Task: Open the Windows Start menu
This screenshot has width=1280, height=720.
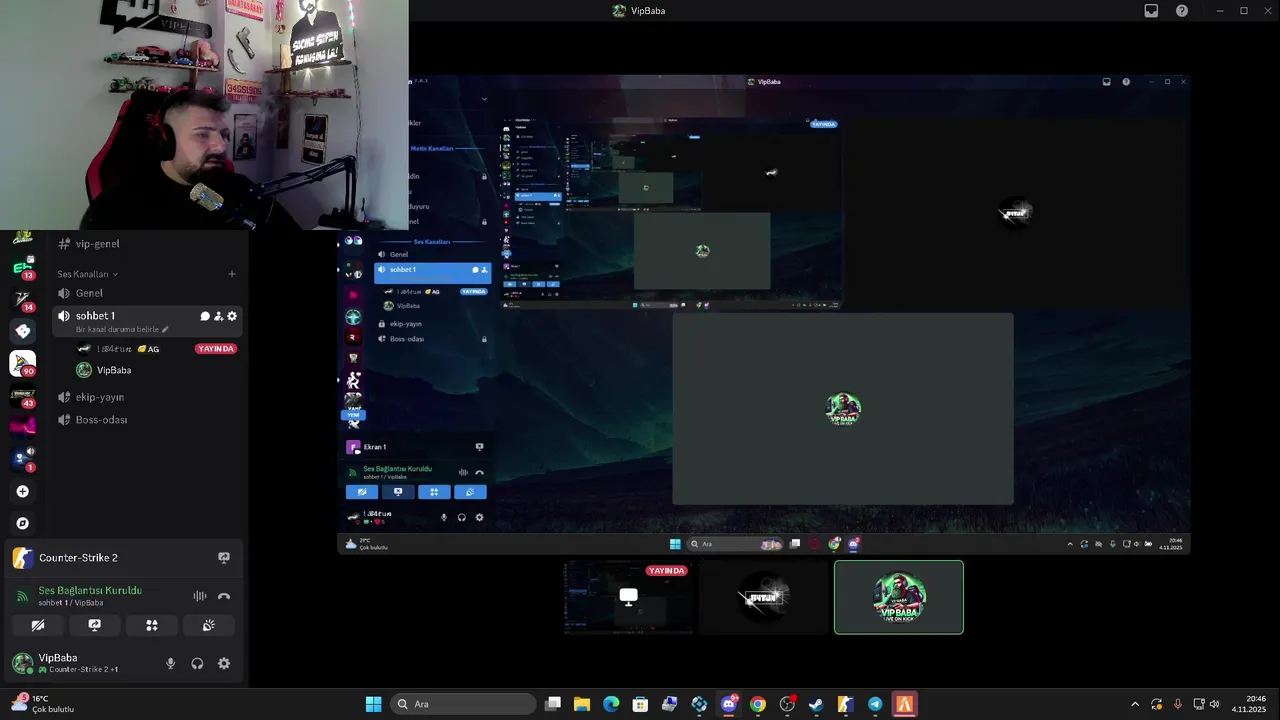Action: (373, 704)
